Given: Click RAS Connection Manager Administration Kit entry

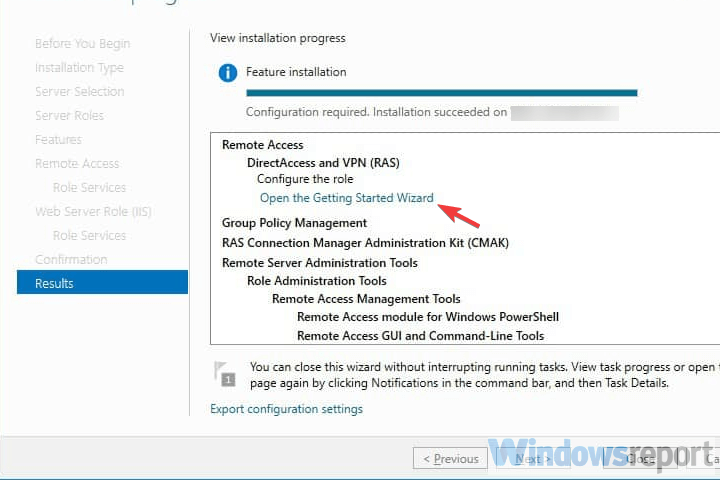Looking at the screenshot, I should click(x=366, y=243).
